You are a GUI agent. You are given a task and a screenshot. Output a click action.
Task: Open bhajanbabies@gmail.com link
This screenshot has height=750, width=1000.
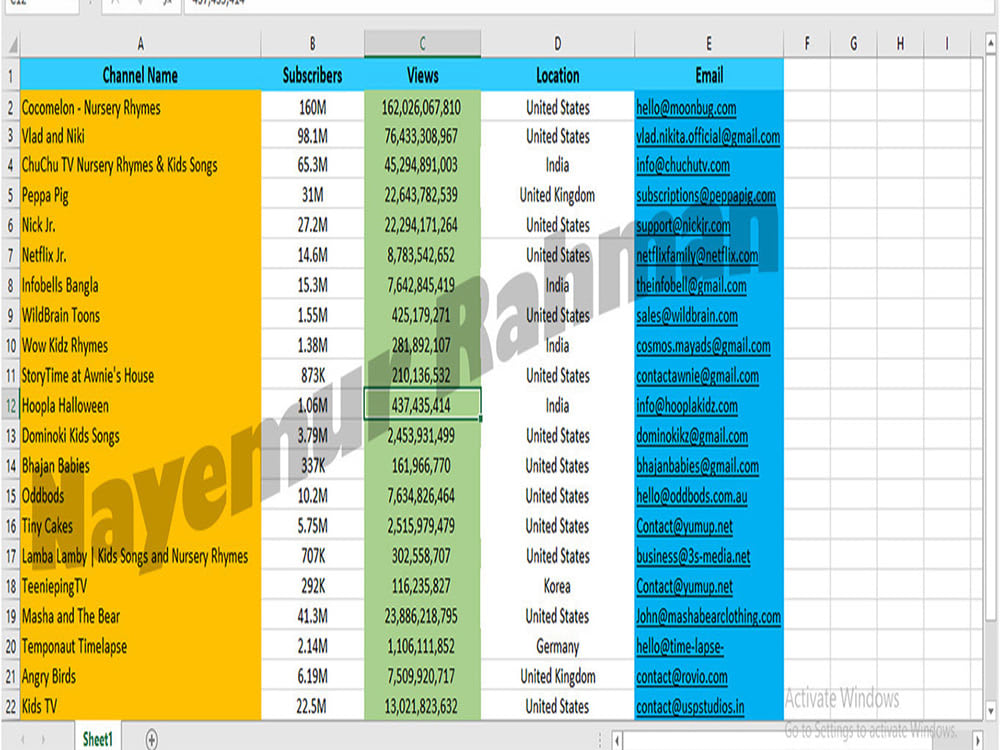click(x=698, y=466)
